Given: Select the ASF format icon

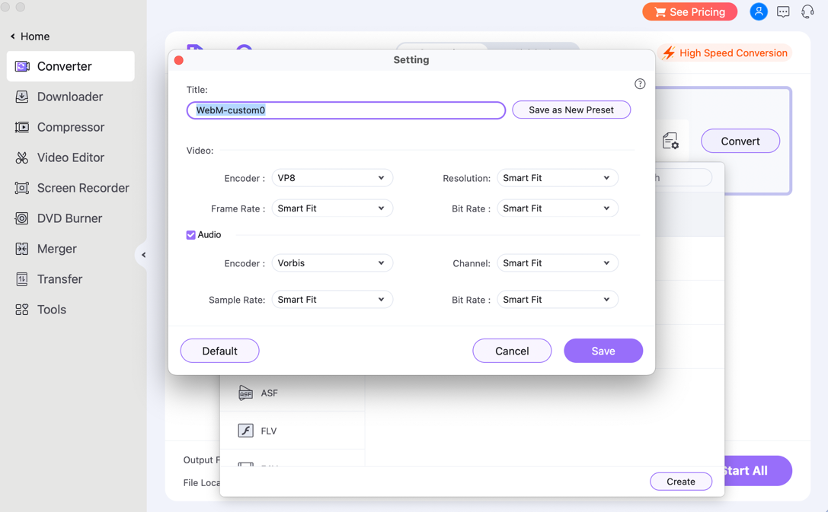Looking at the screenshot, I should pyautogui.click(x=246, y=393).
